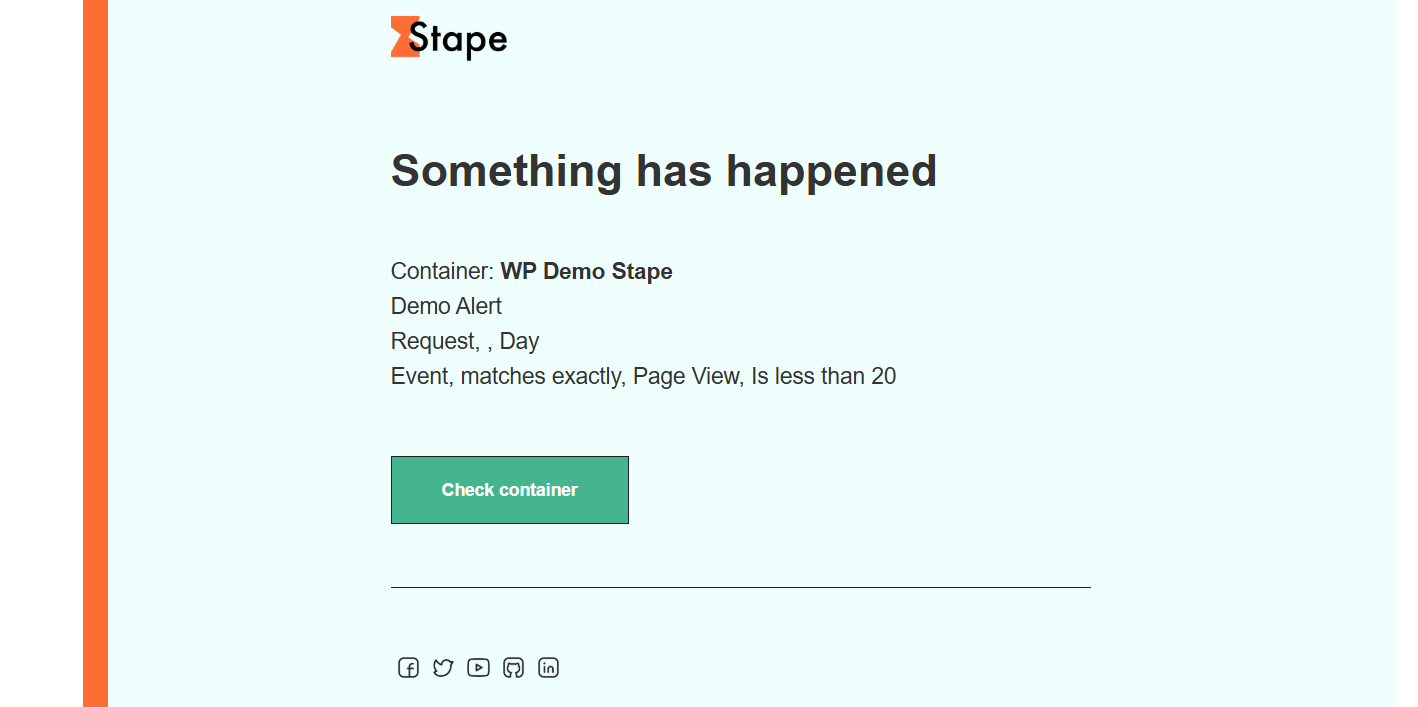Click the orange Stape logo mark

point(402,37)
